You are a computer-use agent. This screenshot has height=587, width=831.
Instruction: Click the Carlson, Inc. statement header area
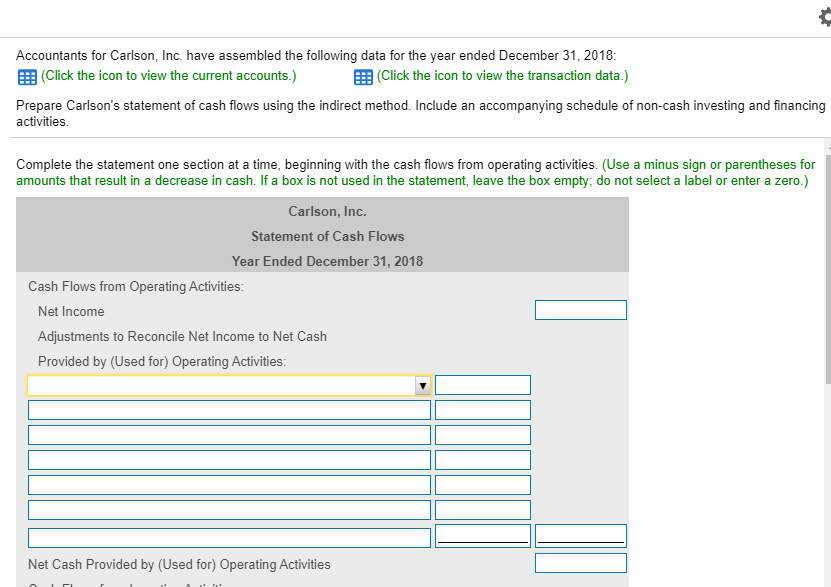tap(327, 211)
